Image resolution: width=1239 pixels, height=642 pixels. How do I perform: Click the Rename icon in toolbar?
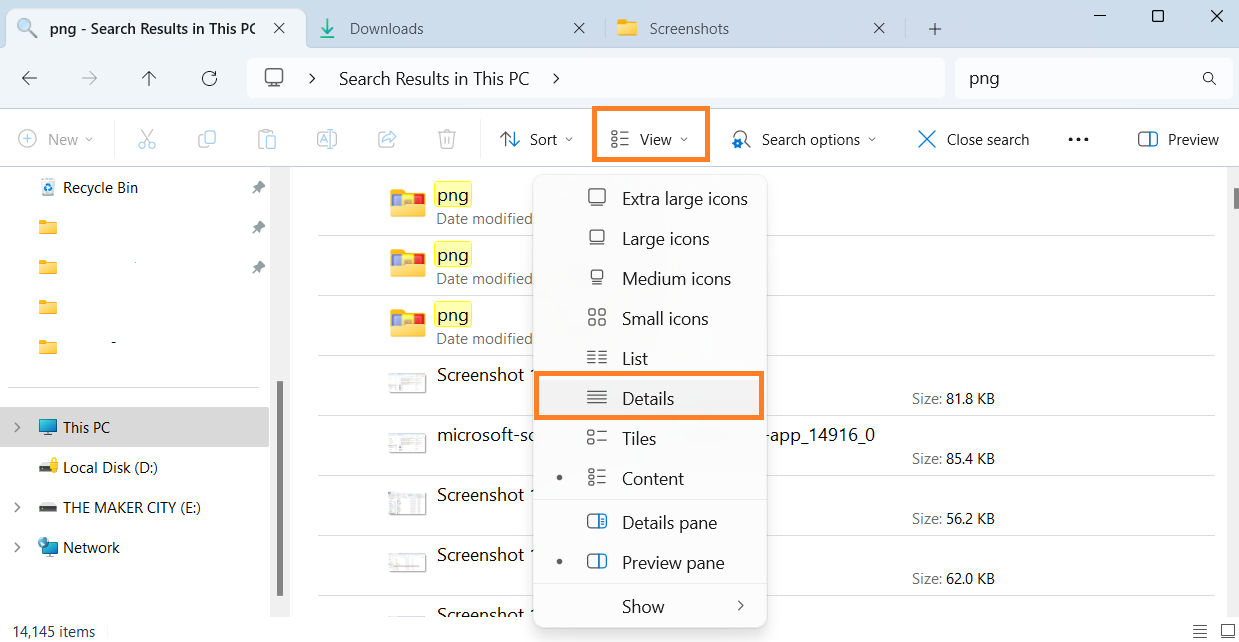[327, 139]
